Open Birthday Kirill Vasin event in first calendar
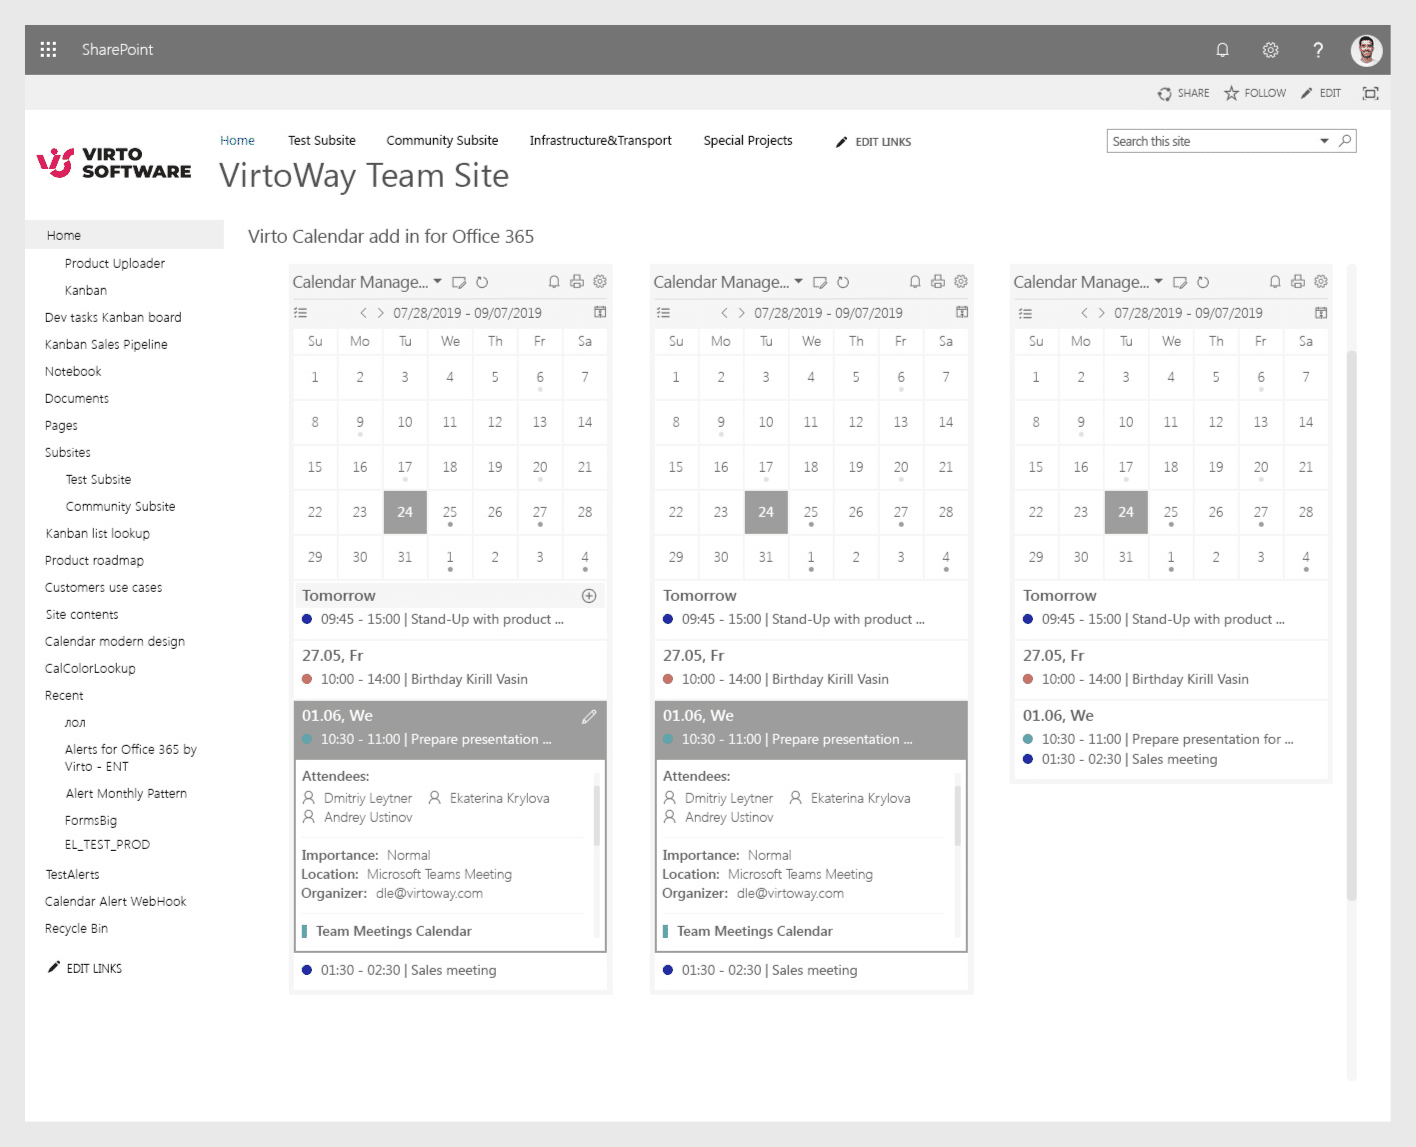This screenshot has height=1147, width=1416. click(x=415, y=679)
